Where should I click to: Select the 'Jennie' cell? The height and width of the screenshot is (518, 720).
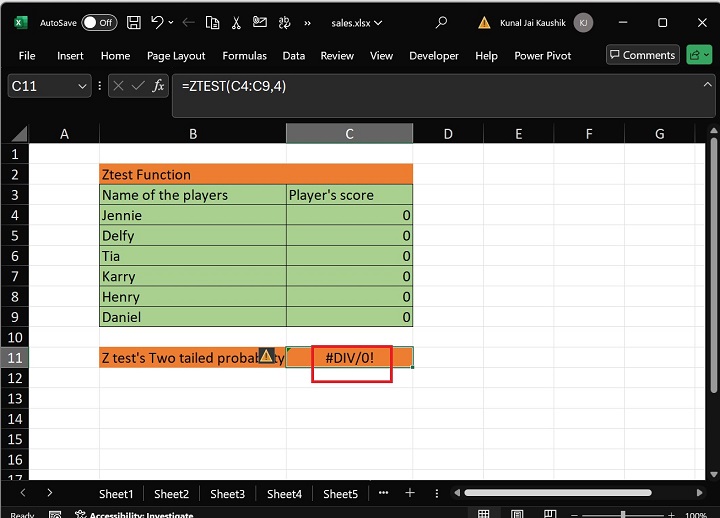pos(193,215)
